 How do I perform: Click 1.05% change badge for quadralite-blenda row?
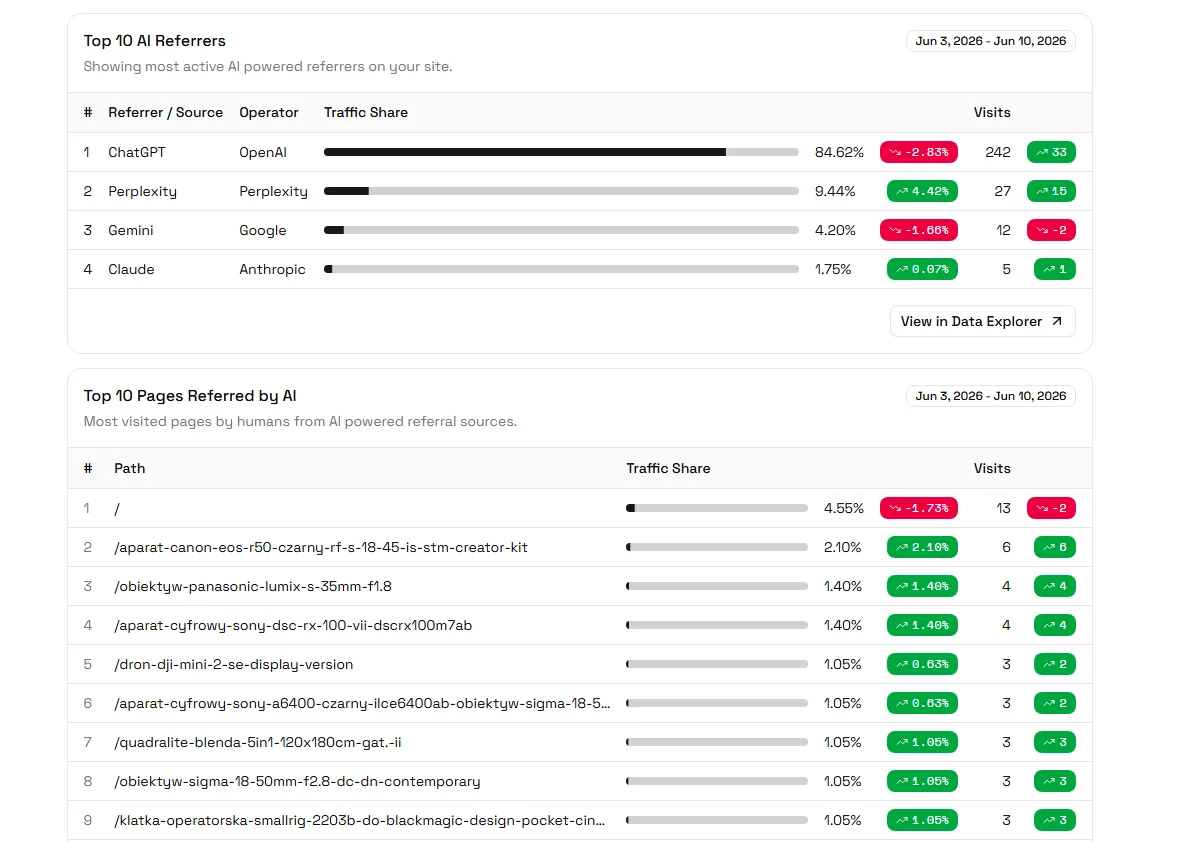pyautogui.click(x=922, y=742)
